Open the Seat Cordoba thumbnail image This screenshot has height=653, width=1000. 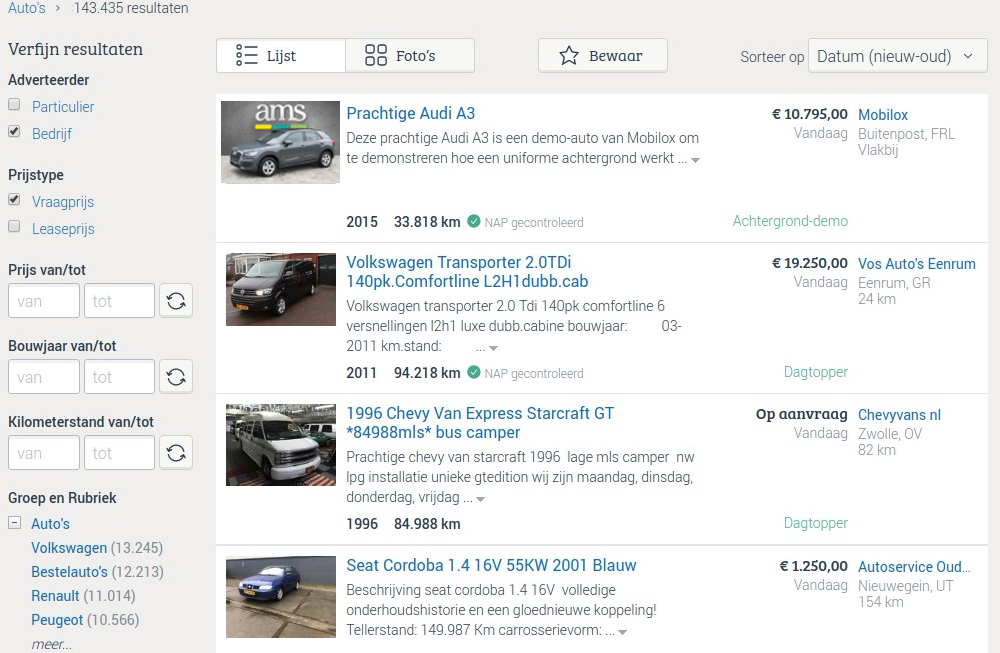point(281,597)
